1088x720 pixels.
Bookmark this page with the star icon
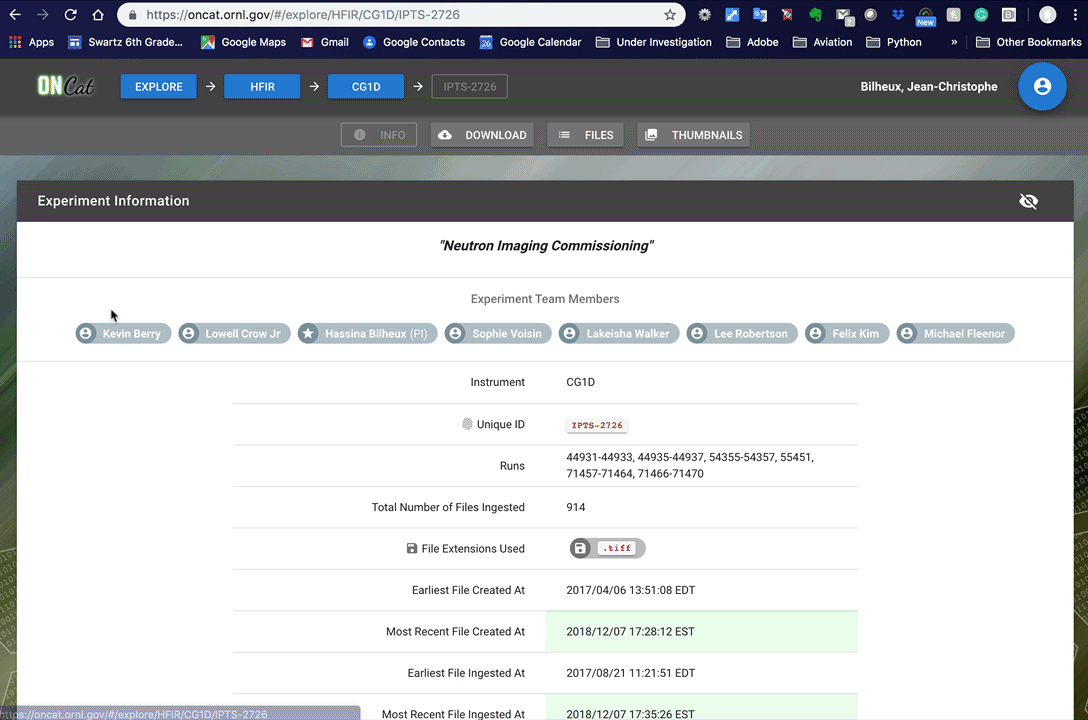click(670, 15)
